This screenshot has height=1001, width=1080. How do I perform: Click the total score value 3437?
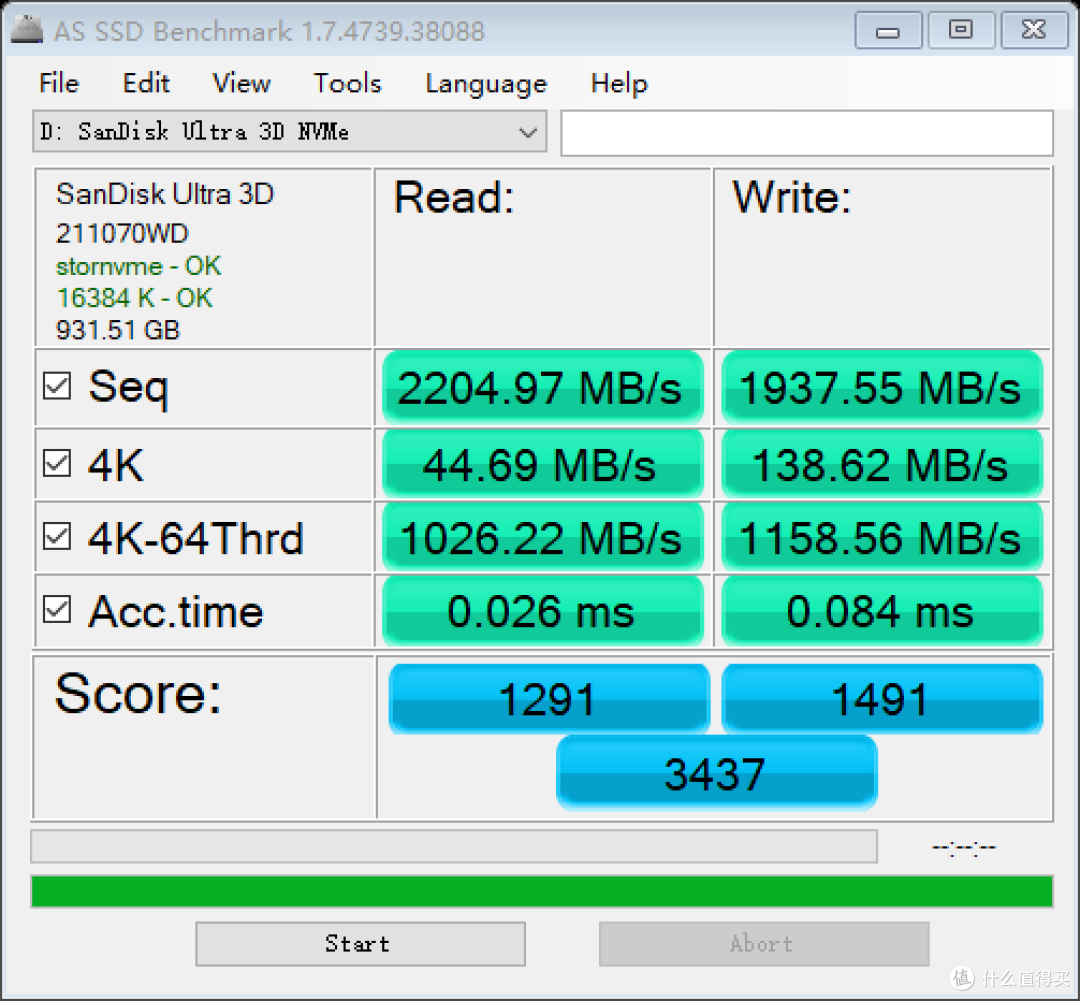(716, 772)
